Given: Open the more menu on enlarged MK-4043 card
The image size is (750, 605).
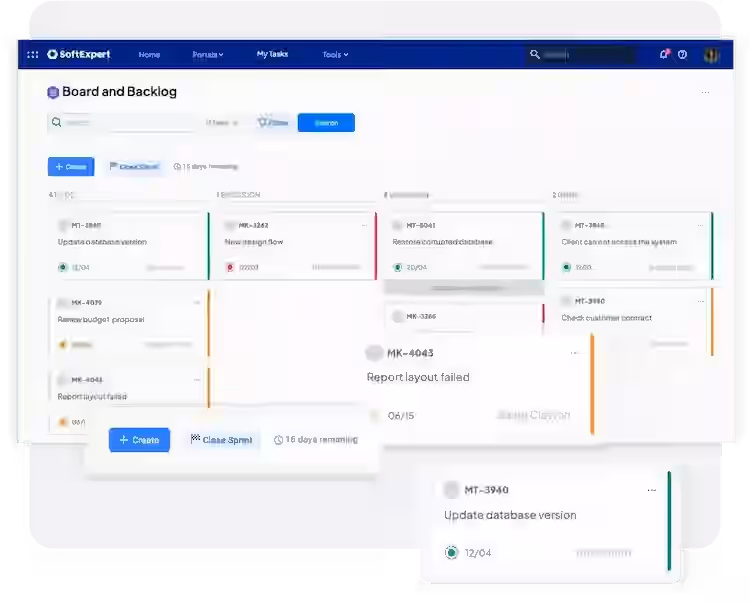Looking at the screenshot, I should 574,353.
